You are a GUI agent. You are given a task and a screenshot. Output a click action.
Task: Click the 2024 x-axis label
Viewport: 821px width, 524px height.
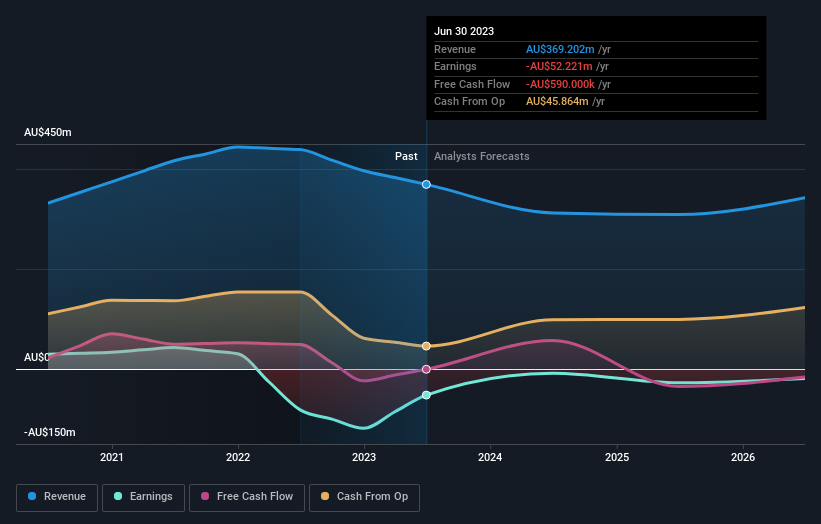[490, 457]
